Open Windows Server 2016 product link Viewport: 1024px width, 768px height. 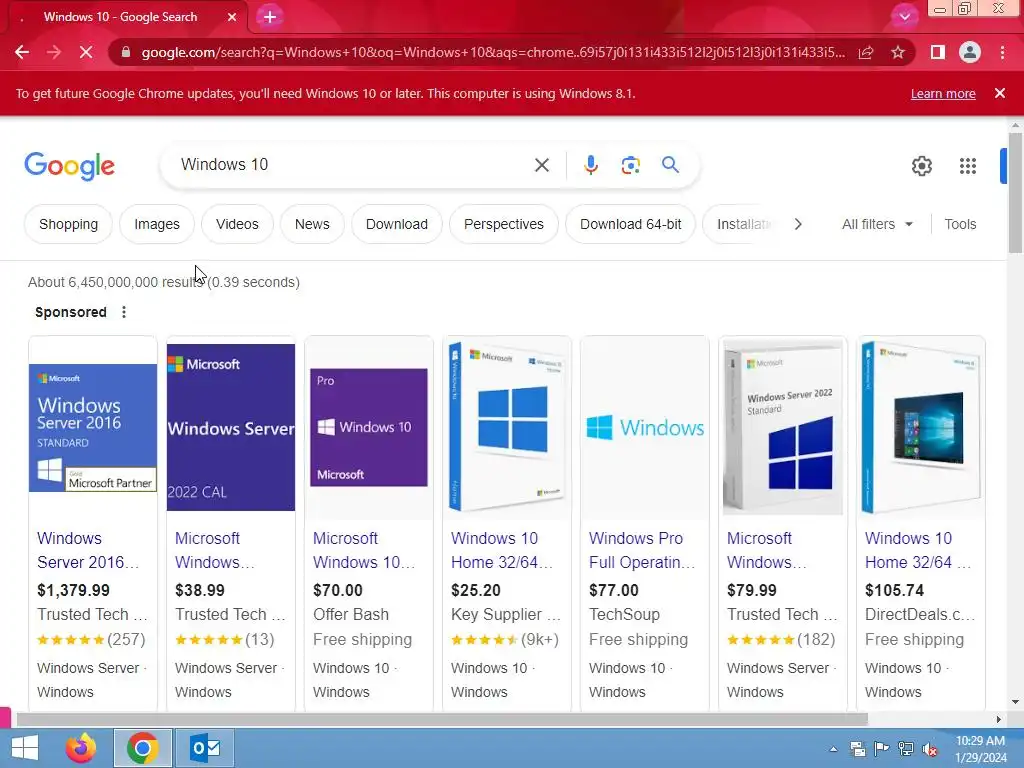click(x=88, y=550)
